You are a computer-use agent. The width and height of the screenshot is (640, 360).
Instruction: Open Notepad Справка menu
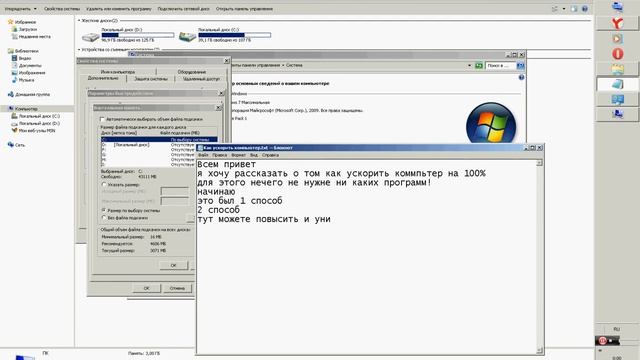[x=270, y=155]
